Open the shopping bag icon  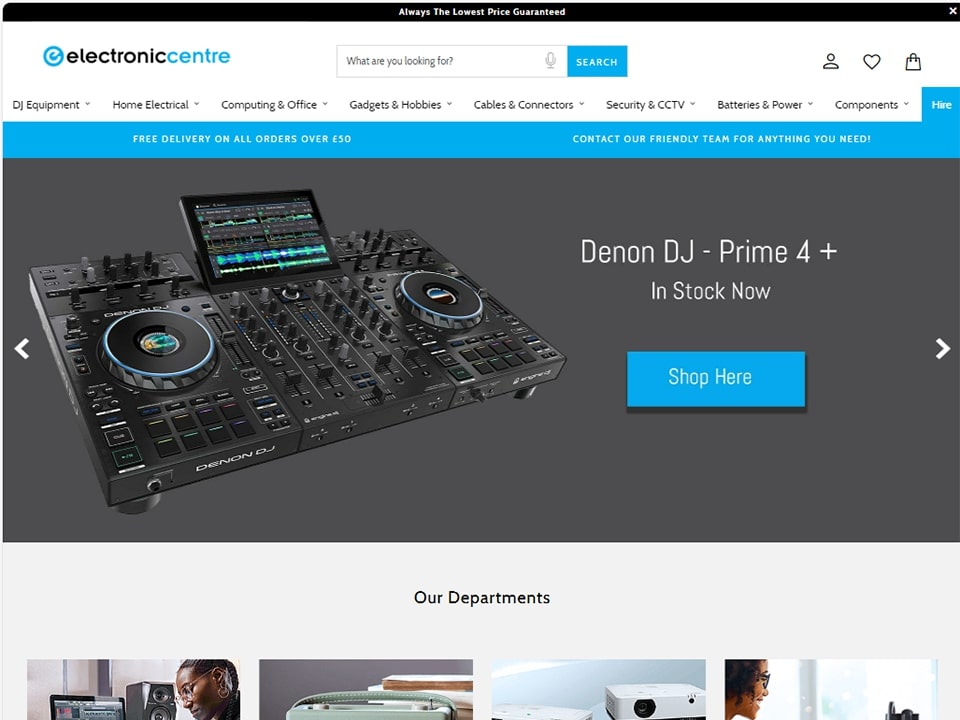tap(913, 61)
